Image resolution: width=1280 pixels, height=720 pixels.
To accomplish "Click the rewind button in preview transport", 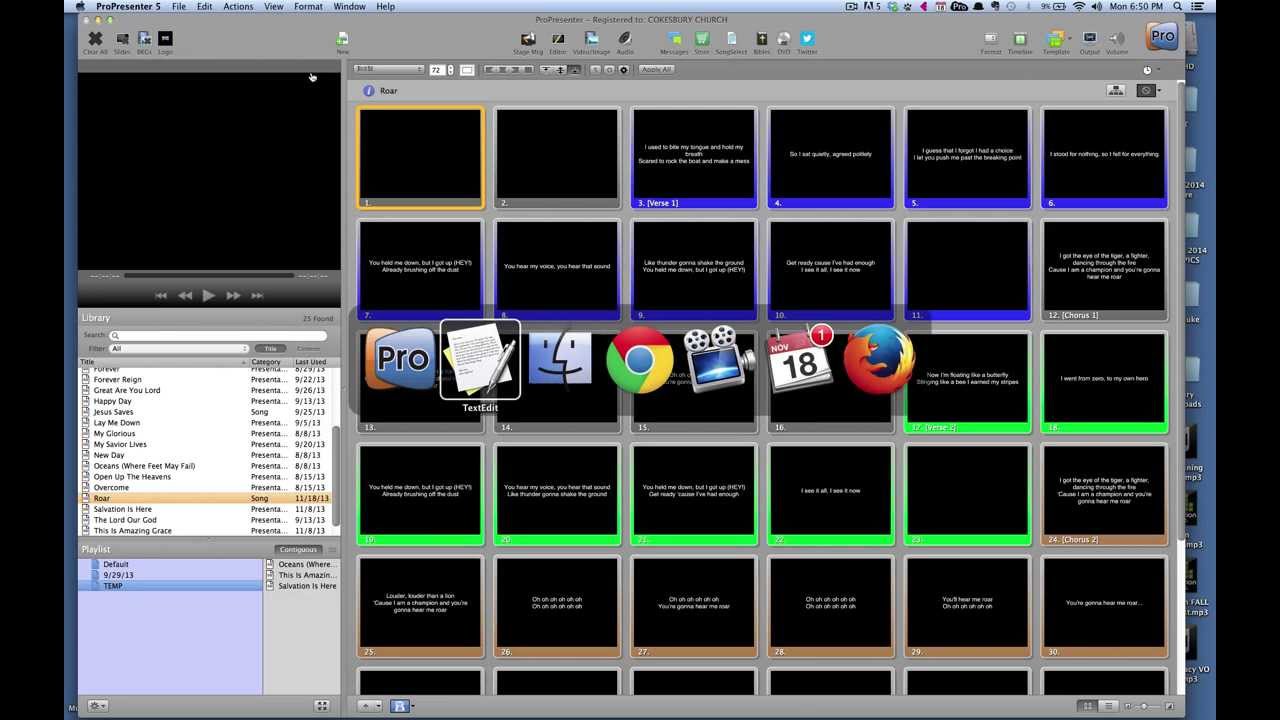I will 185,296.
